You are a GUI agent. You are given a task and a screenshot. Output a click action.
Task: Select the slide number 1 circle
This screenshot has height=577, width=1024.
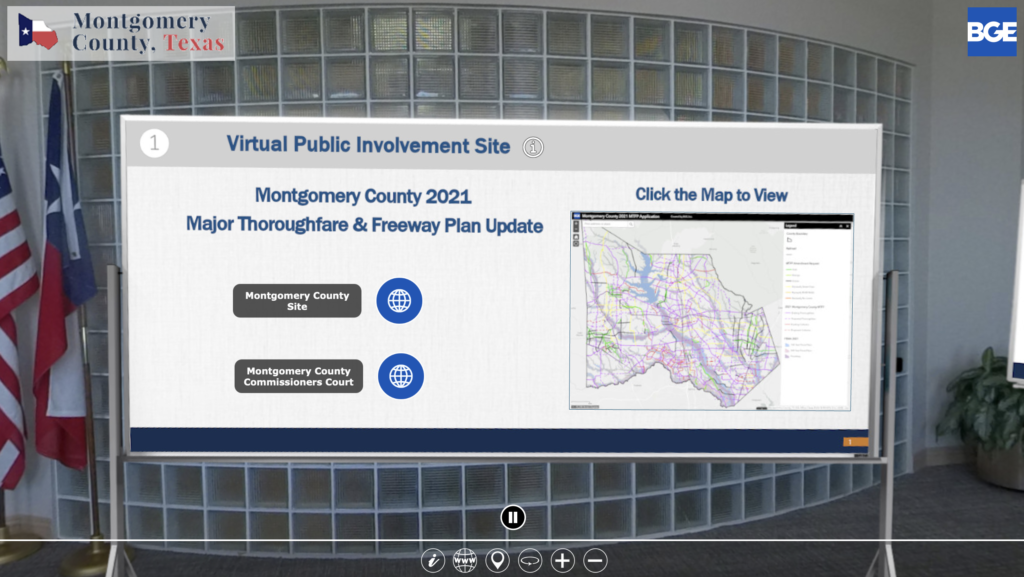(154, 143)
